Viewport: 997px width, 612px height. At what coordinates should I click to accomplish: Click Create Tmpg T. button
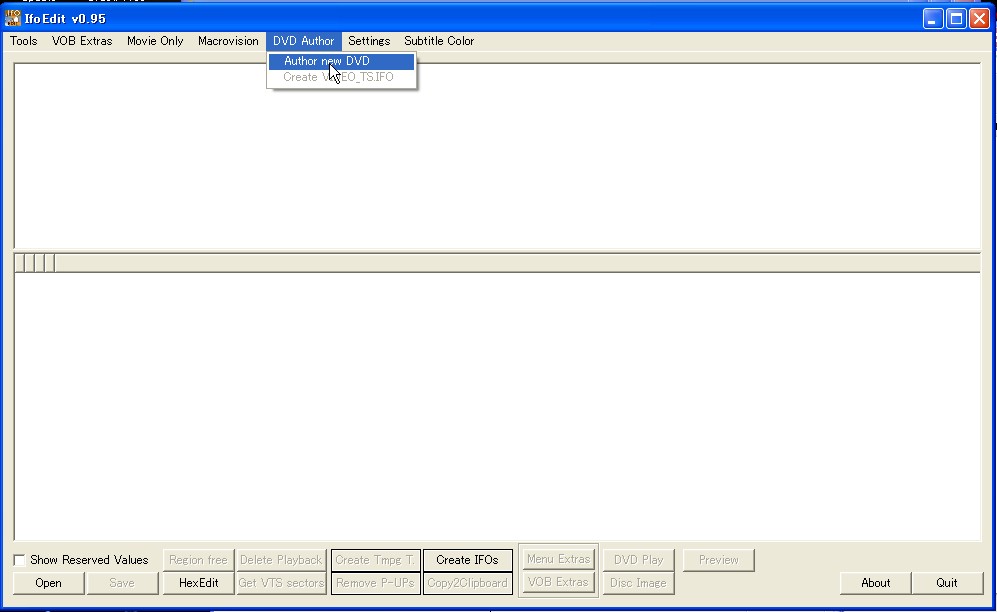click(375, 560)
